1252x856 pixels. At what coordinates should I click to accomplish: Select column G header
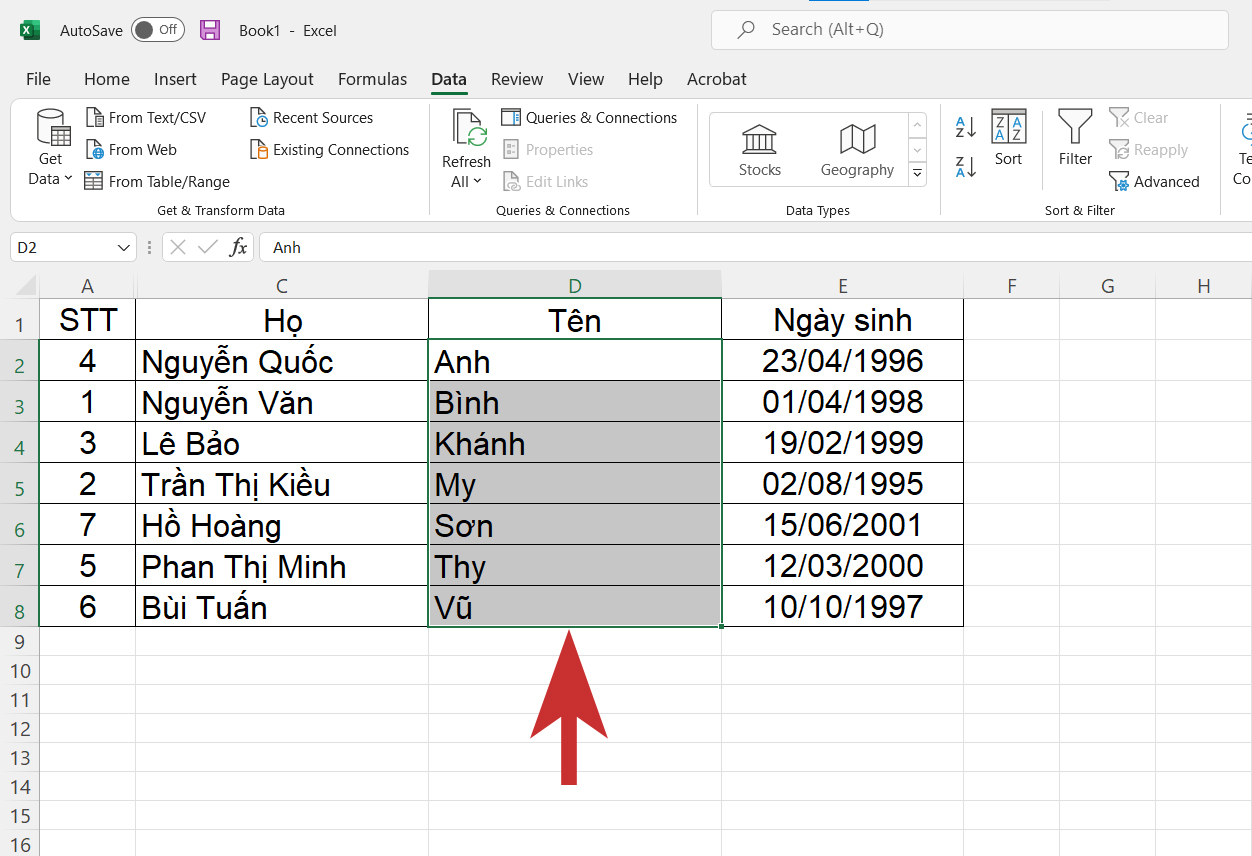[1107, 286]
